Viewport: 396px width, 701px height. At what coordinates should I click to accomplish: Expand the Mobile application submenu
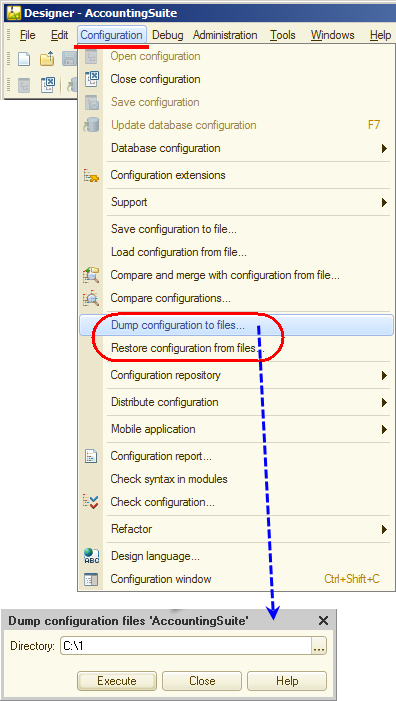(x=384, y=430)
